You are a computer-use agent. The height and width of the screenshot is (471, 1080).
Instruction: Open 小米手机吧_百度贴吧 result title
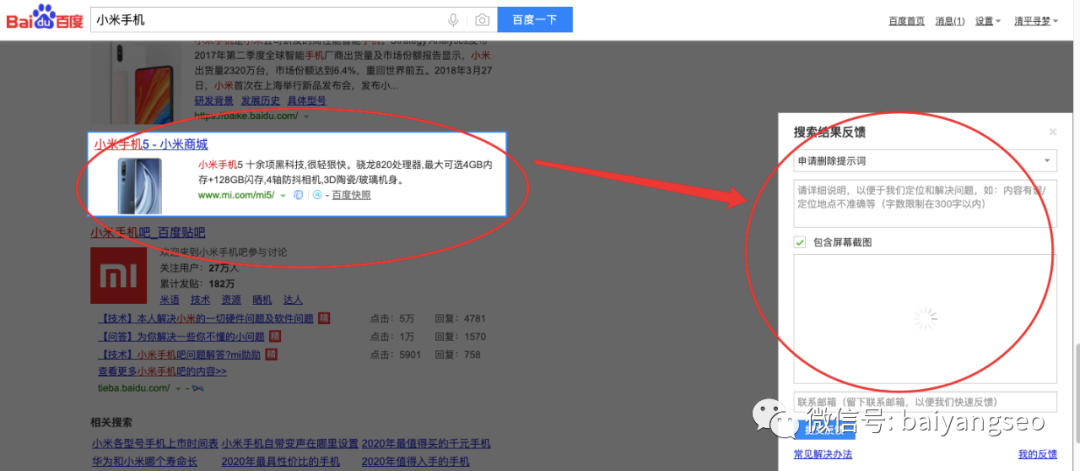(147, 233)
